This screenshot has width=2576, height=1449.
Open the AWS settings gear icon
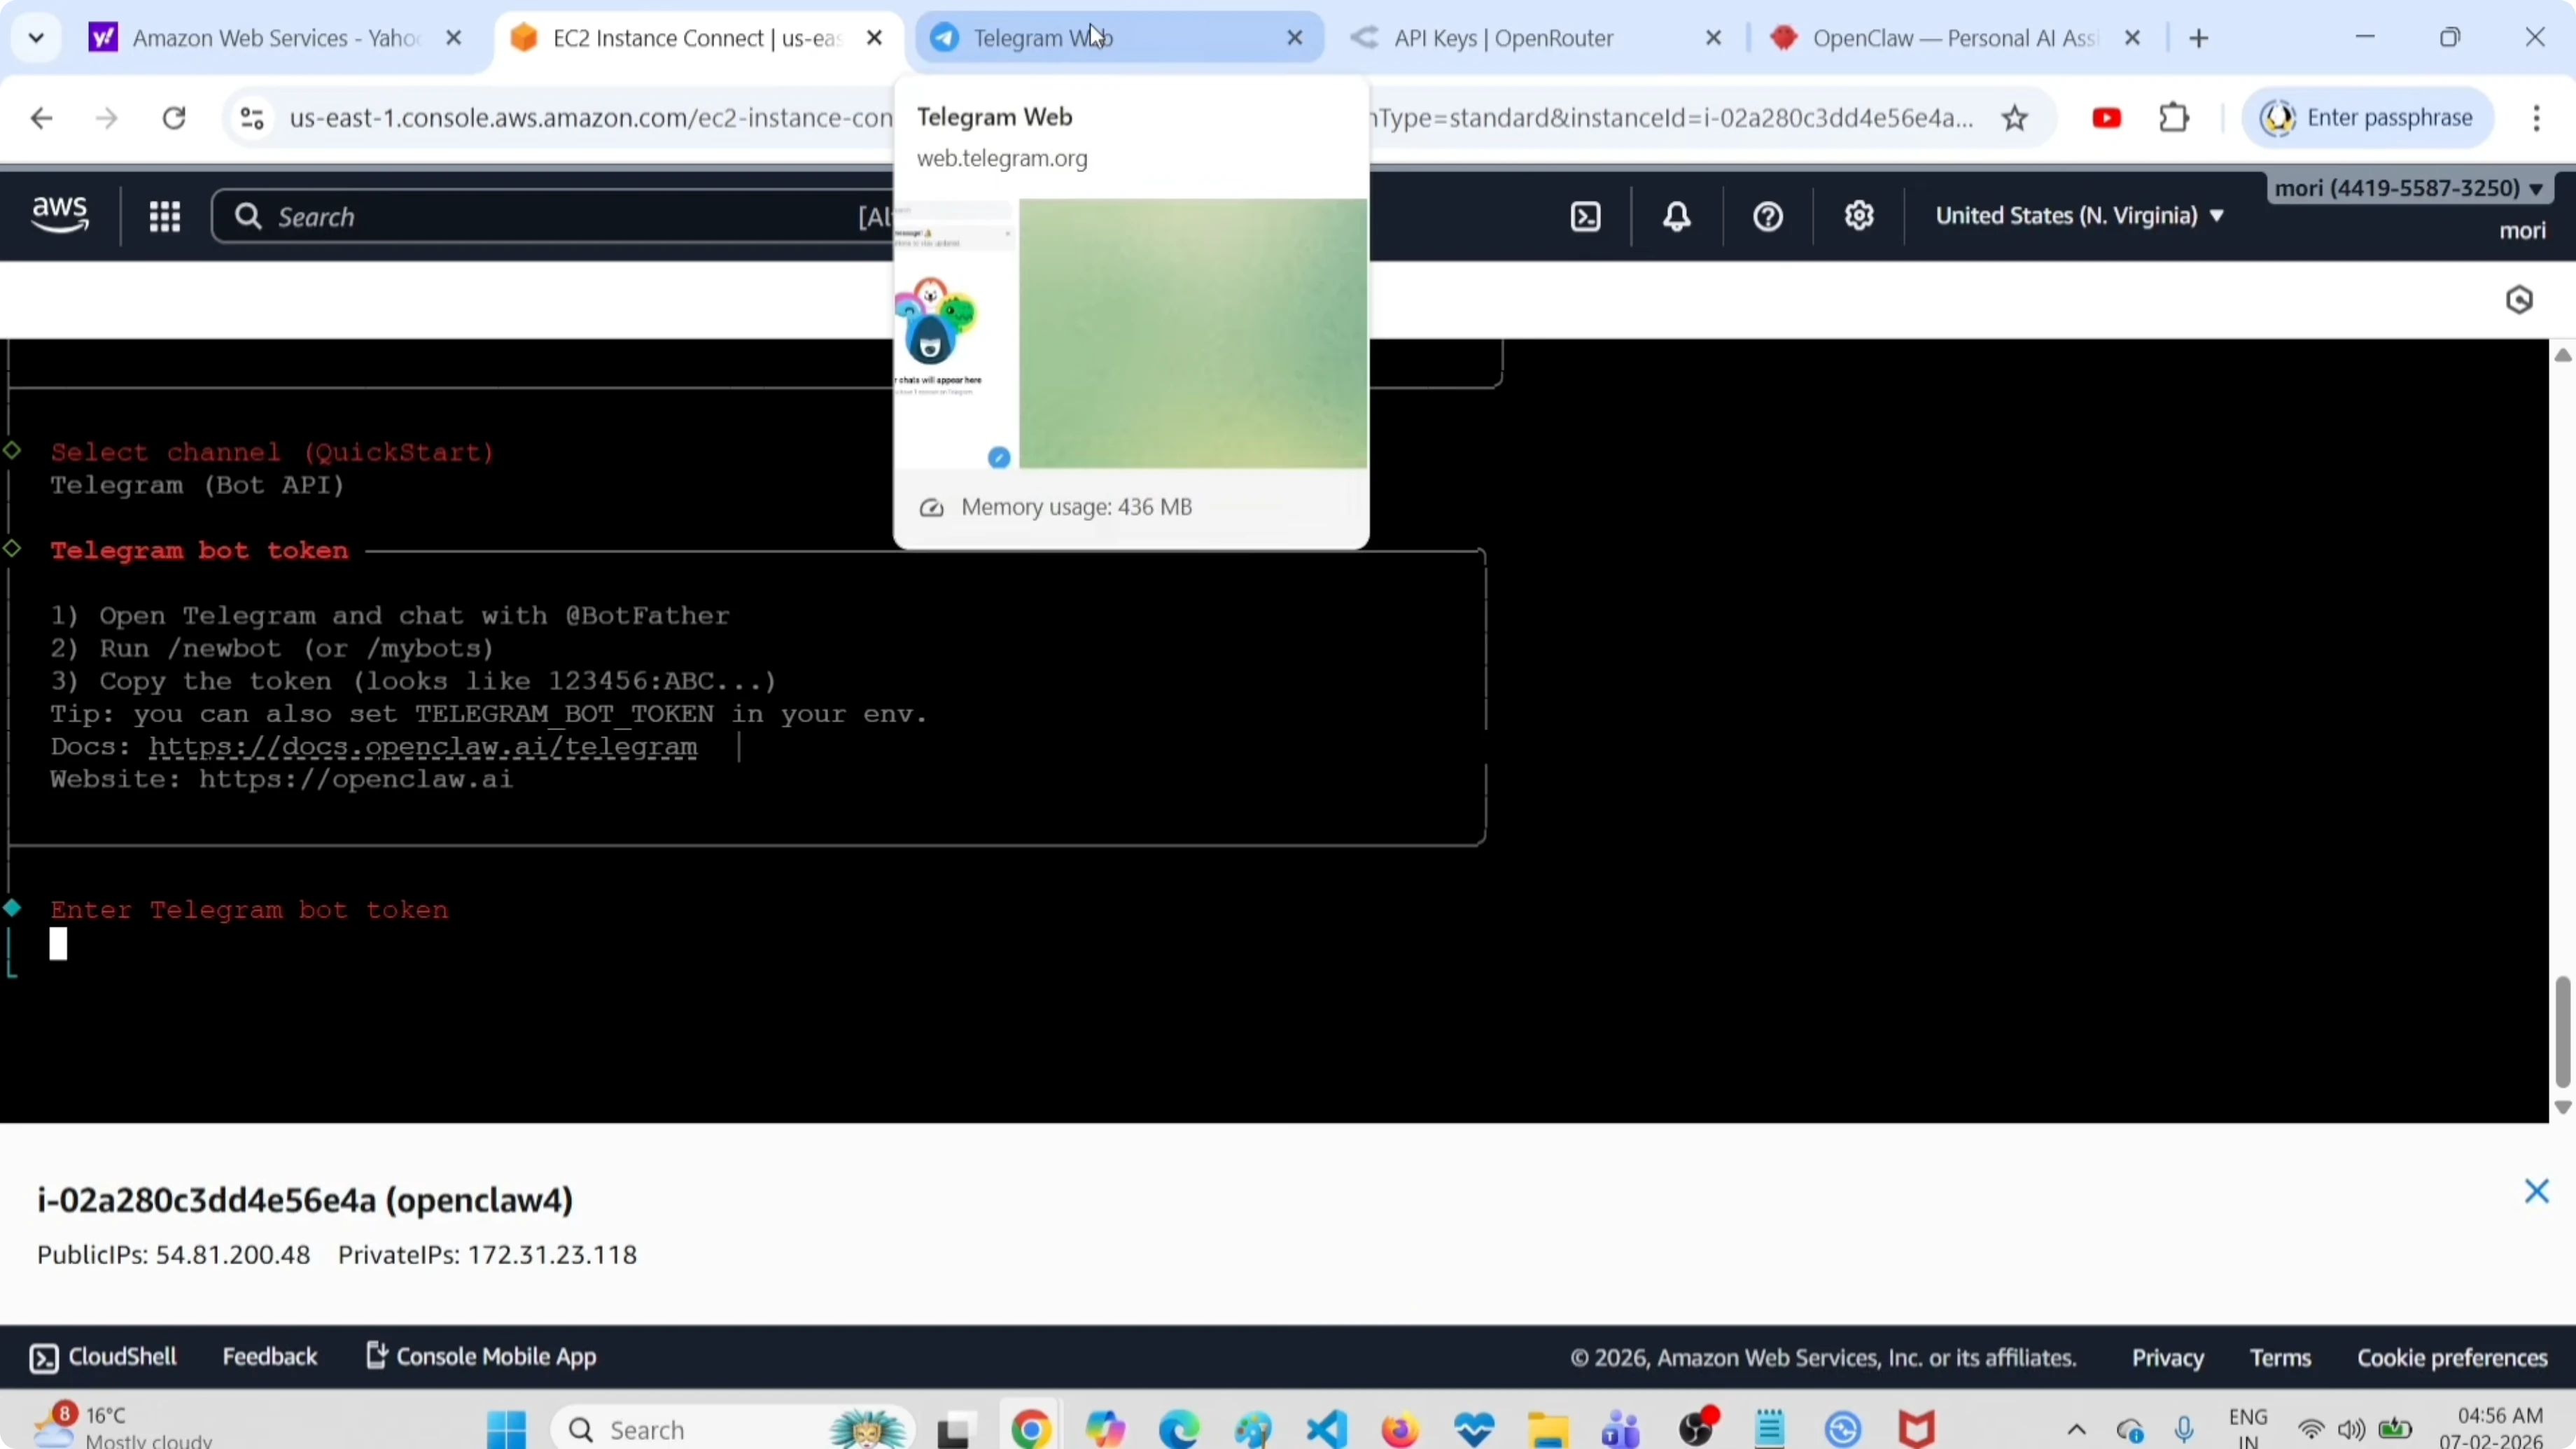pyautogui.click(x=1859, y=217)
